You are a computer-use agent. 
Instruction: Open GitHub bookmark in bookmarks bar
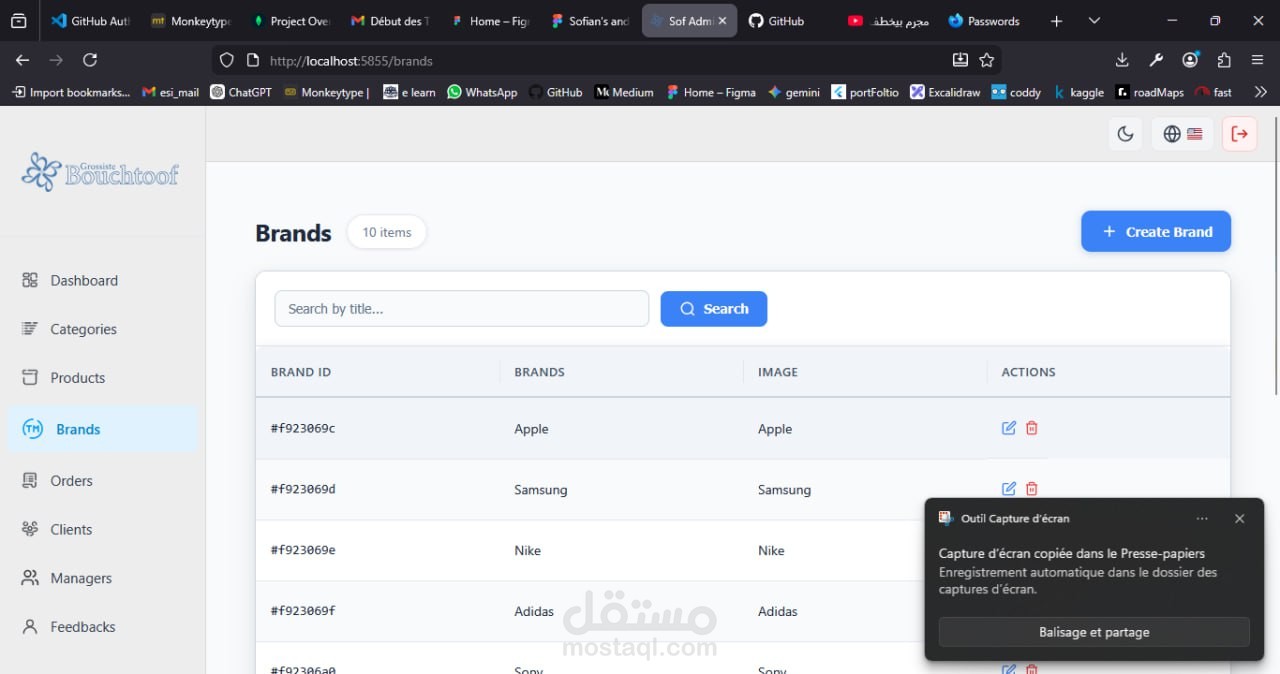(555, 92)
